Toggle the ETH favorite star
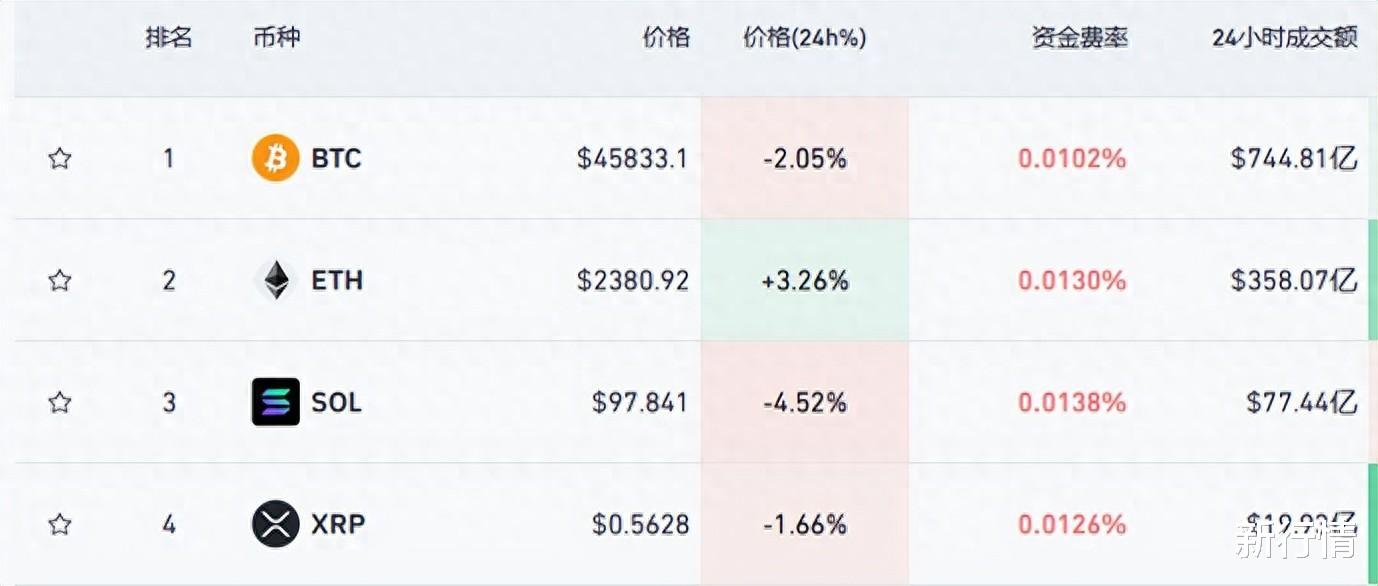1378x586 pixels. [x=60, y=281]
